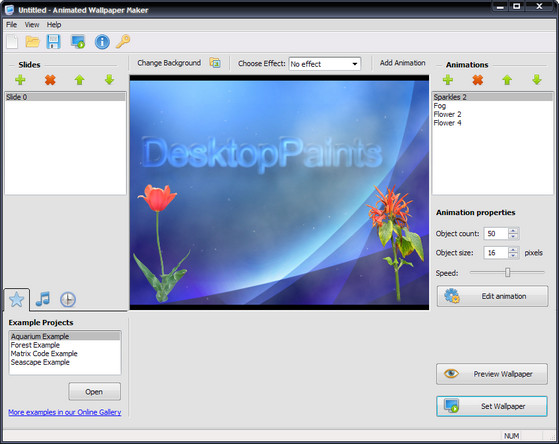Open the File menu
This screenshot has width=559, height=444.
pyautogui.click(x=11, y=25)
